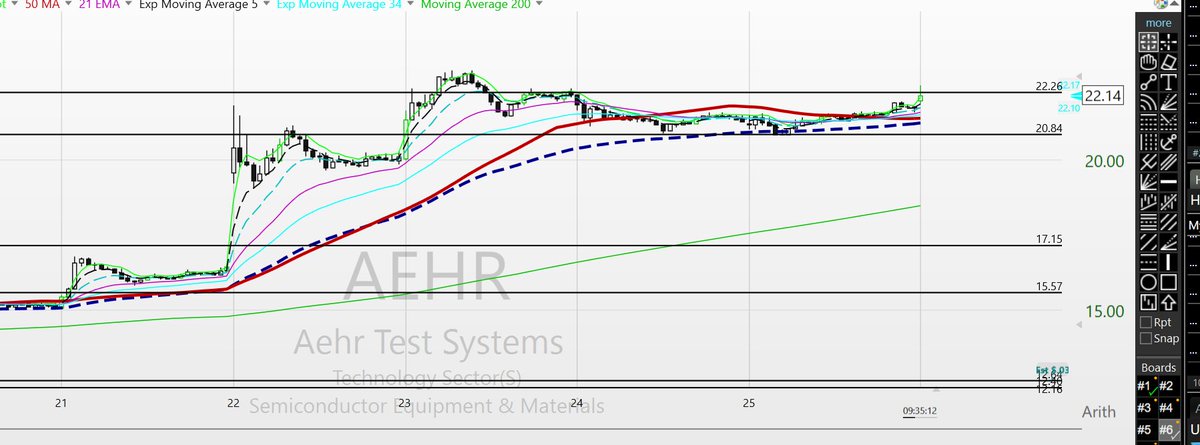1200x445 pixels.
Task: Click the 'more' drawing tools button
Action: tap(1159, 23)
